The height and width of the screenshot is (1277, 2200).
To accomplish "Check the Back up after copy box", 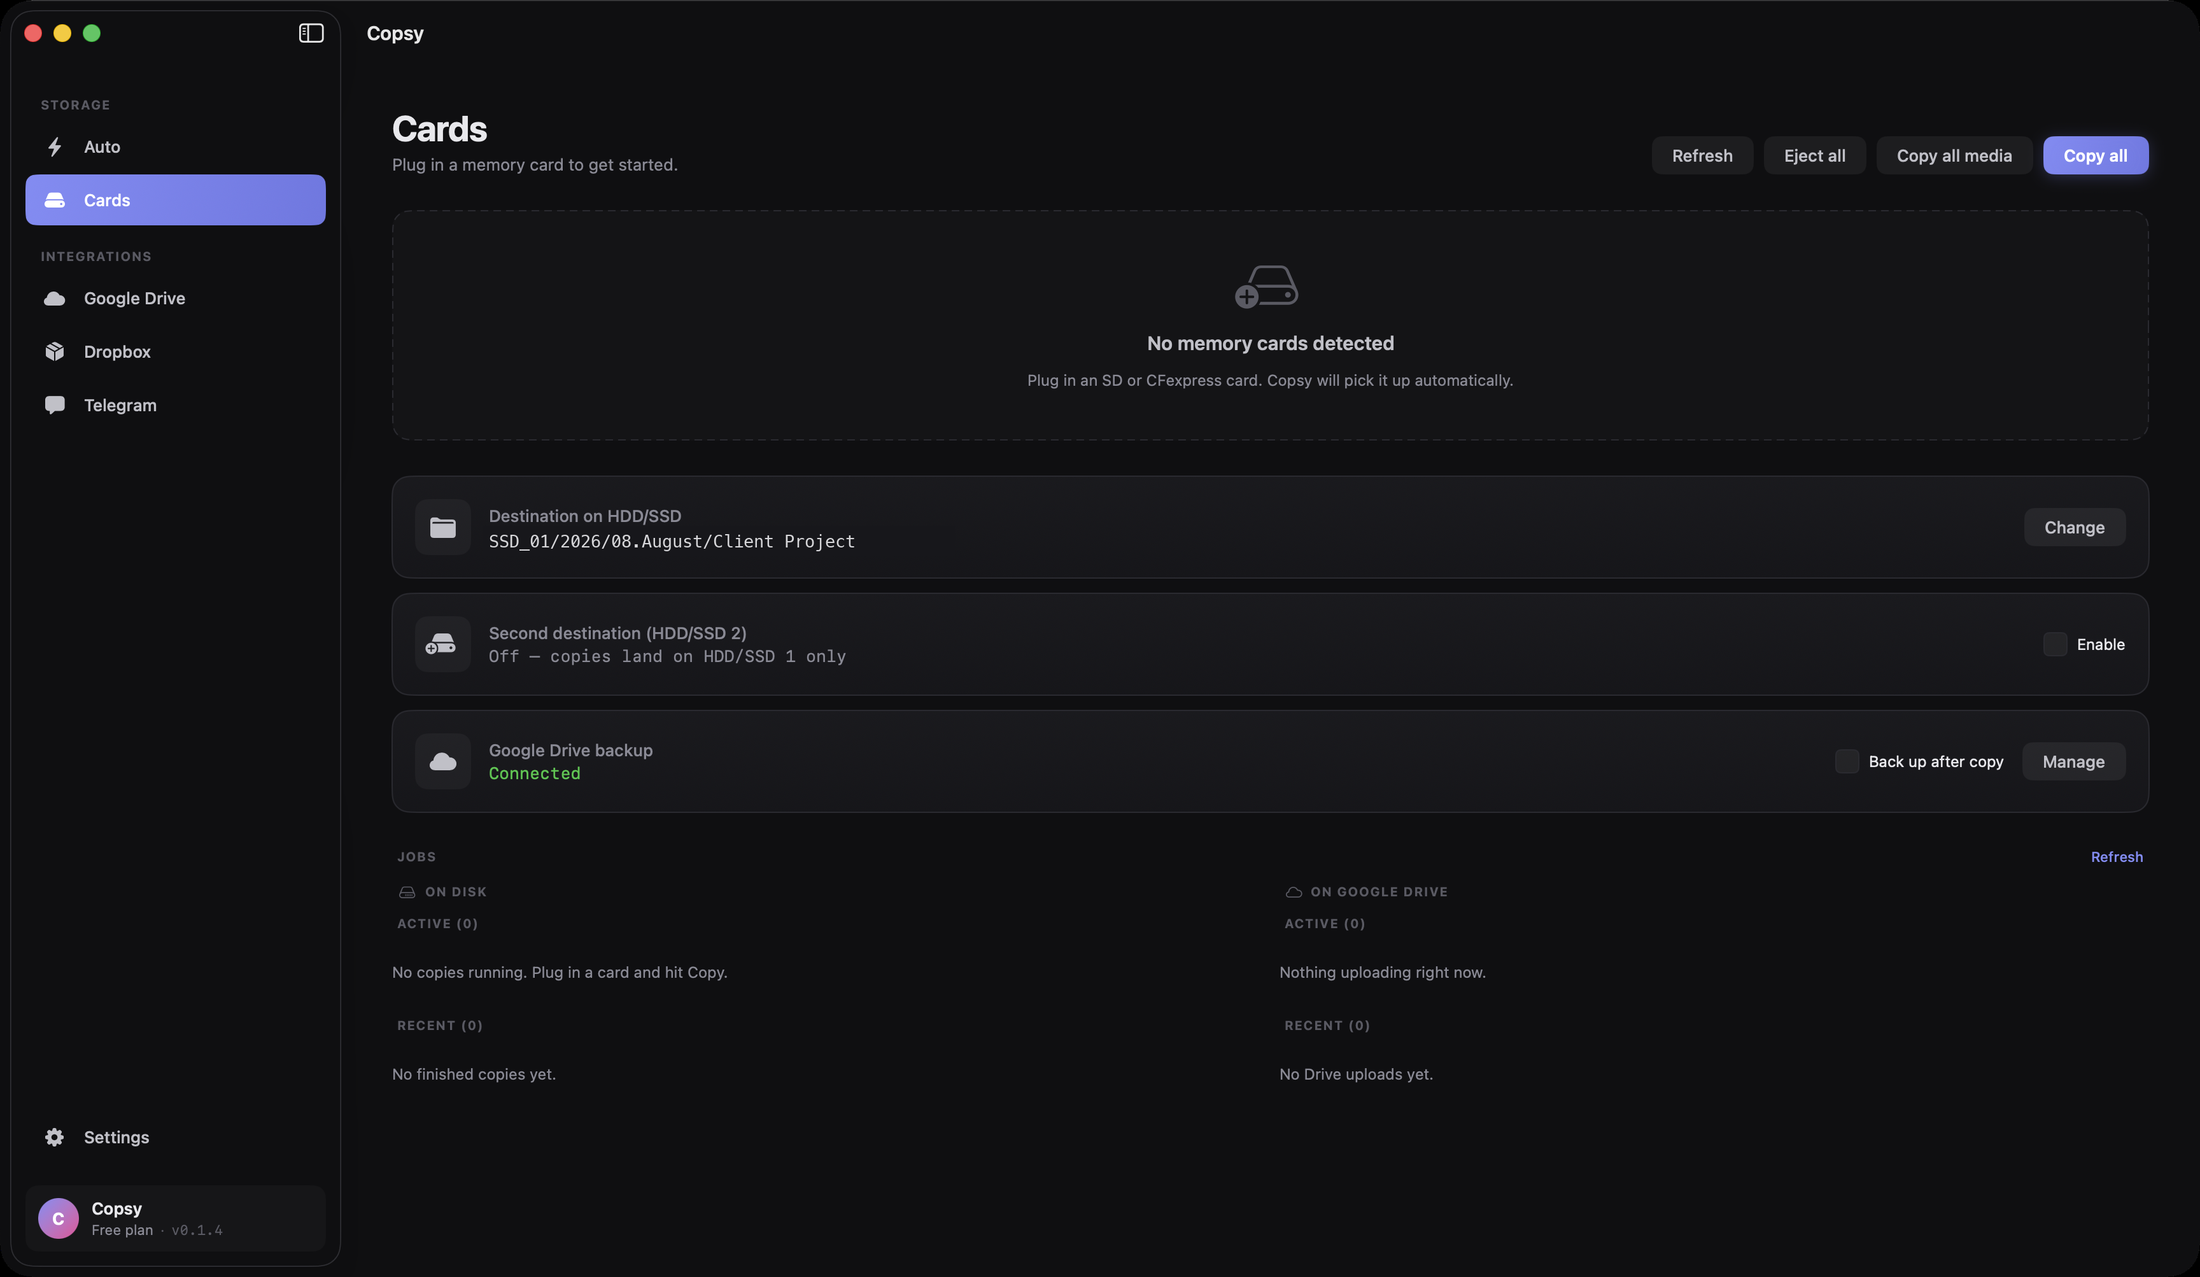I will 1847,761.
